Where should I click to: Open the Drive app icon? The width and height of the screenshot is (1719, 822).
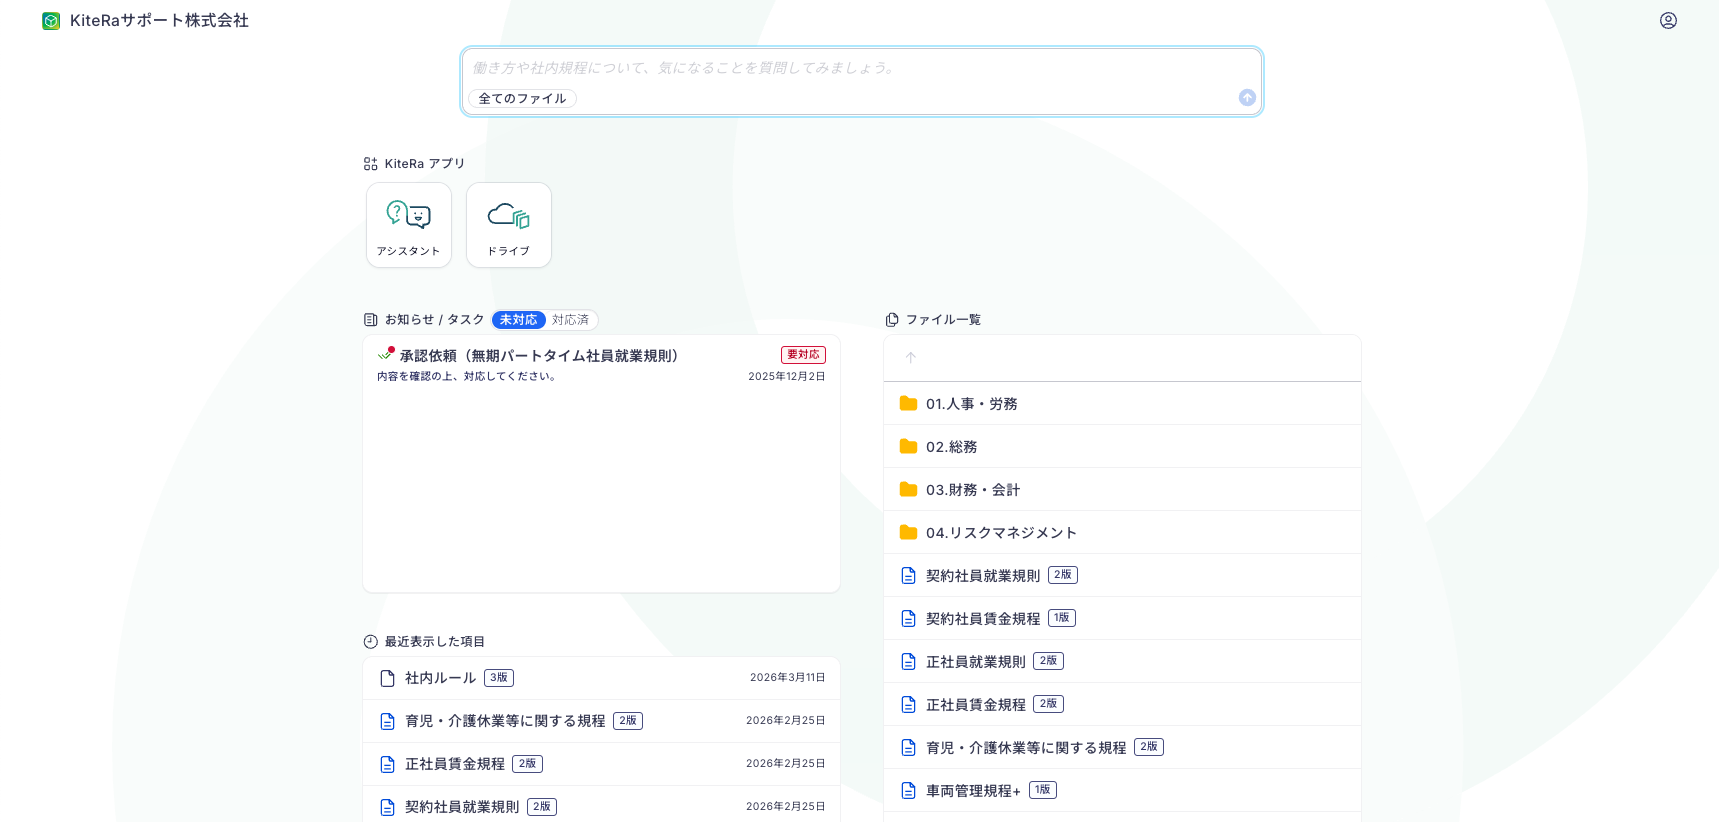(508, 225)
